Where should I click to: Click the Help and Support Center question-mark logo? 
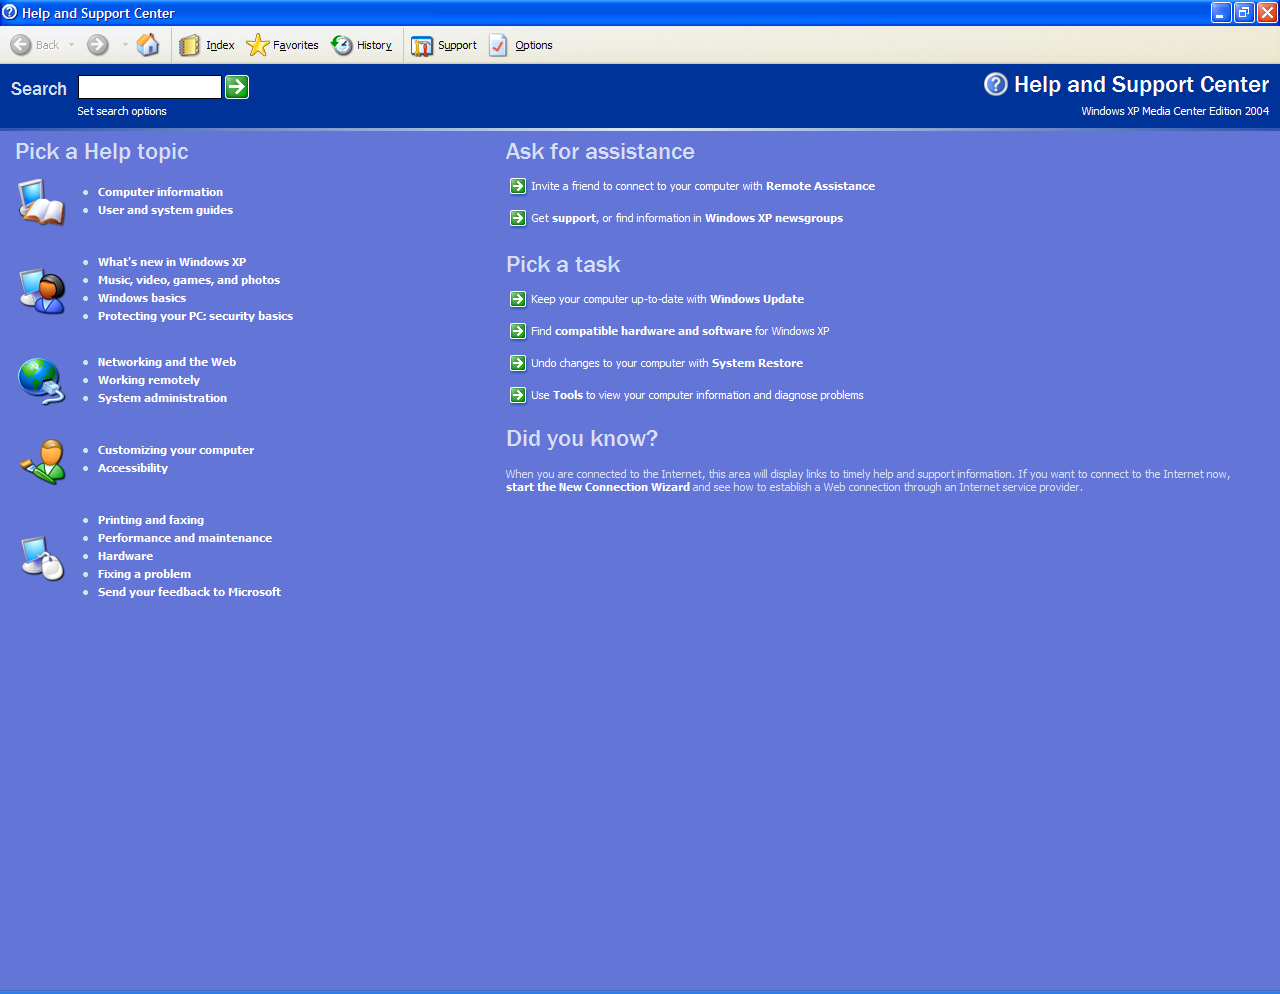point(996,84)
